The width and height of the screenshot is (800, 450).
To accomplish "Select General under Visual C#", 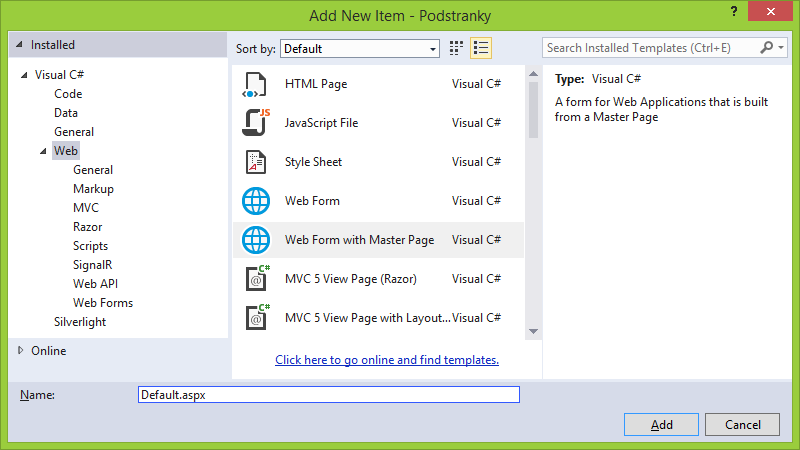I will pos(74,132).
